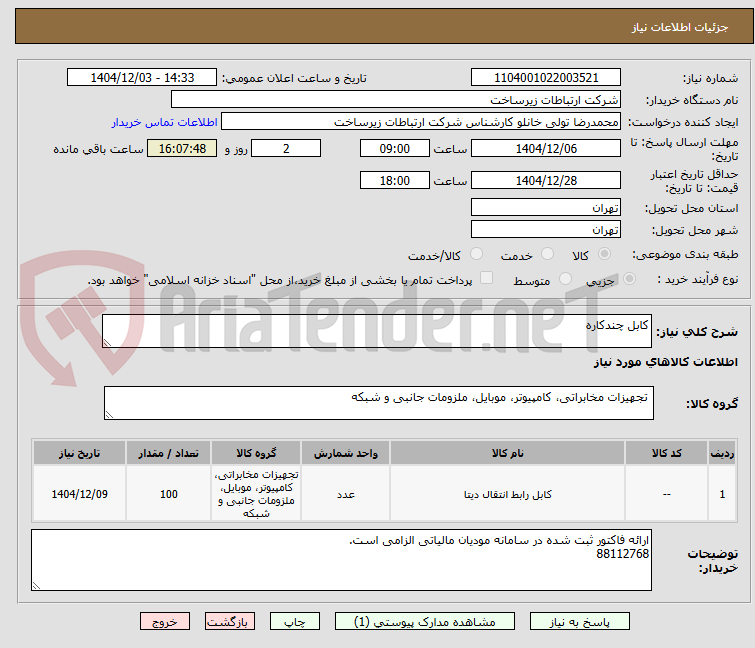
Task: Click the گروه کالا text area
Action: [x=378, y=403]
